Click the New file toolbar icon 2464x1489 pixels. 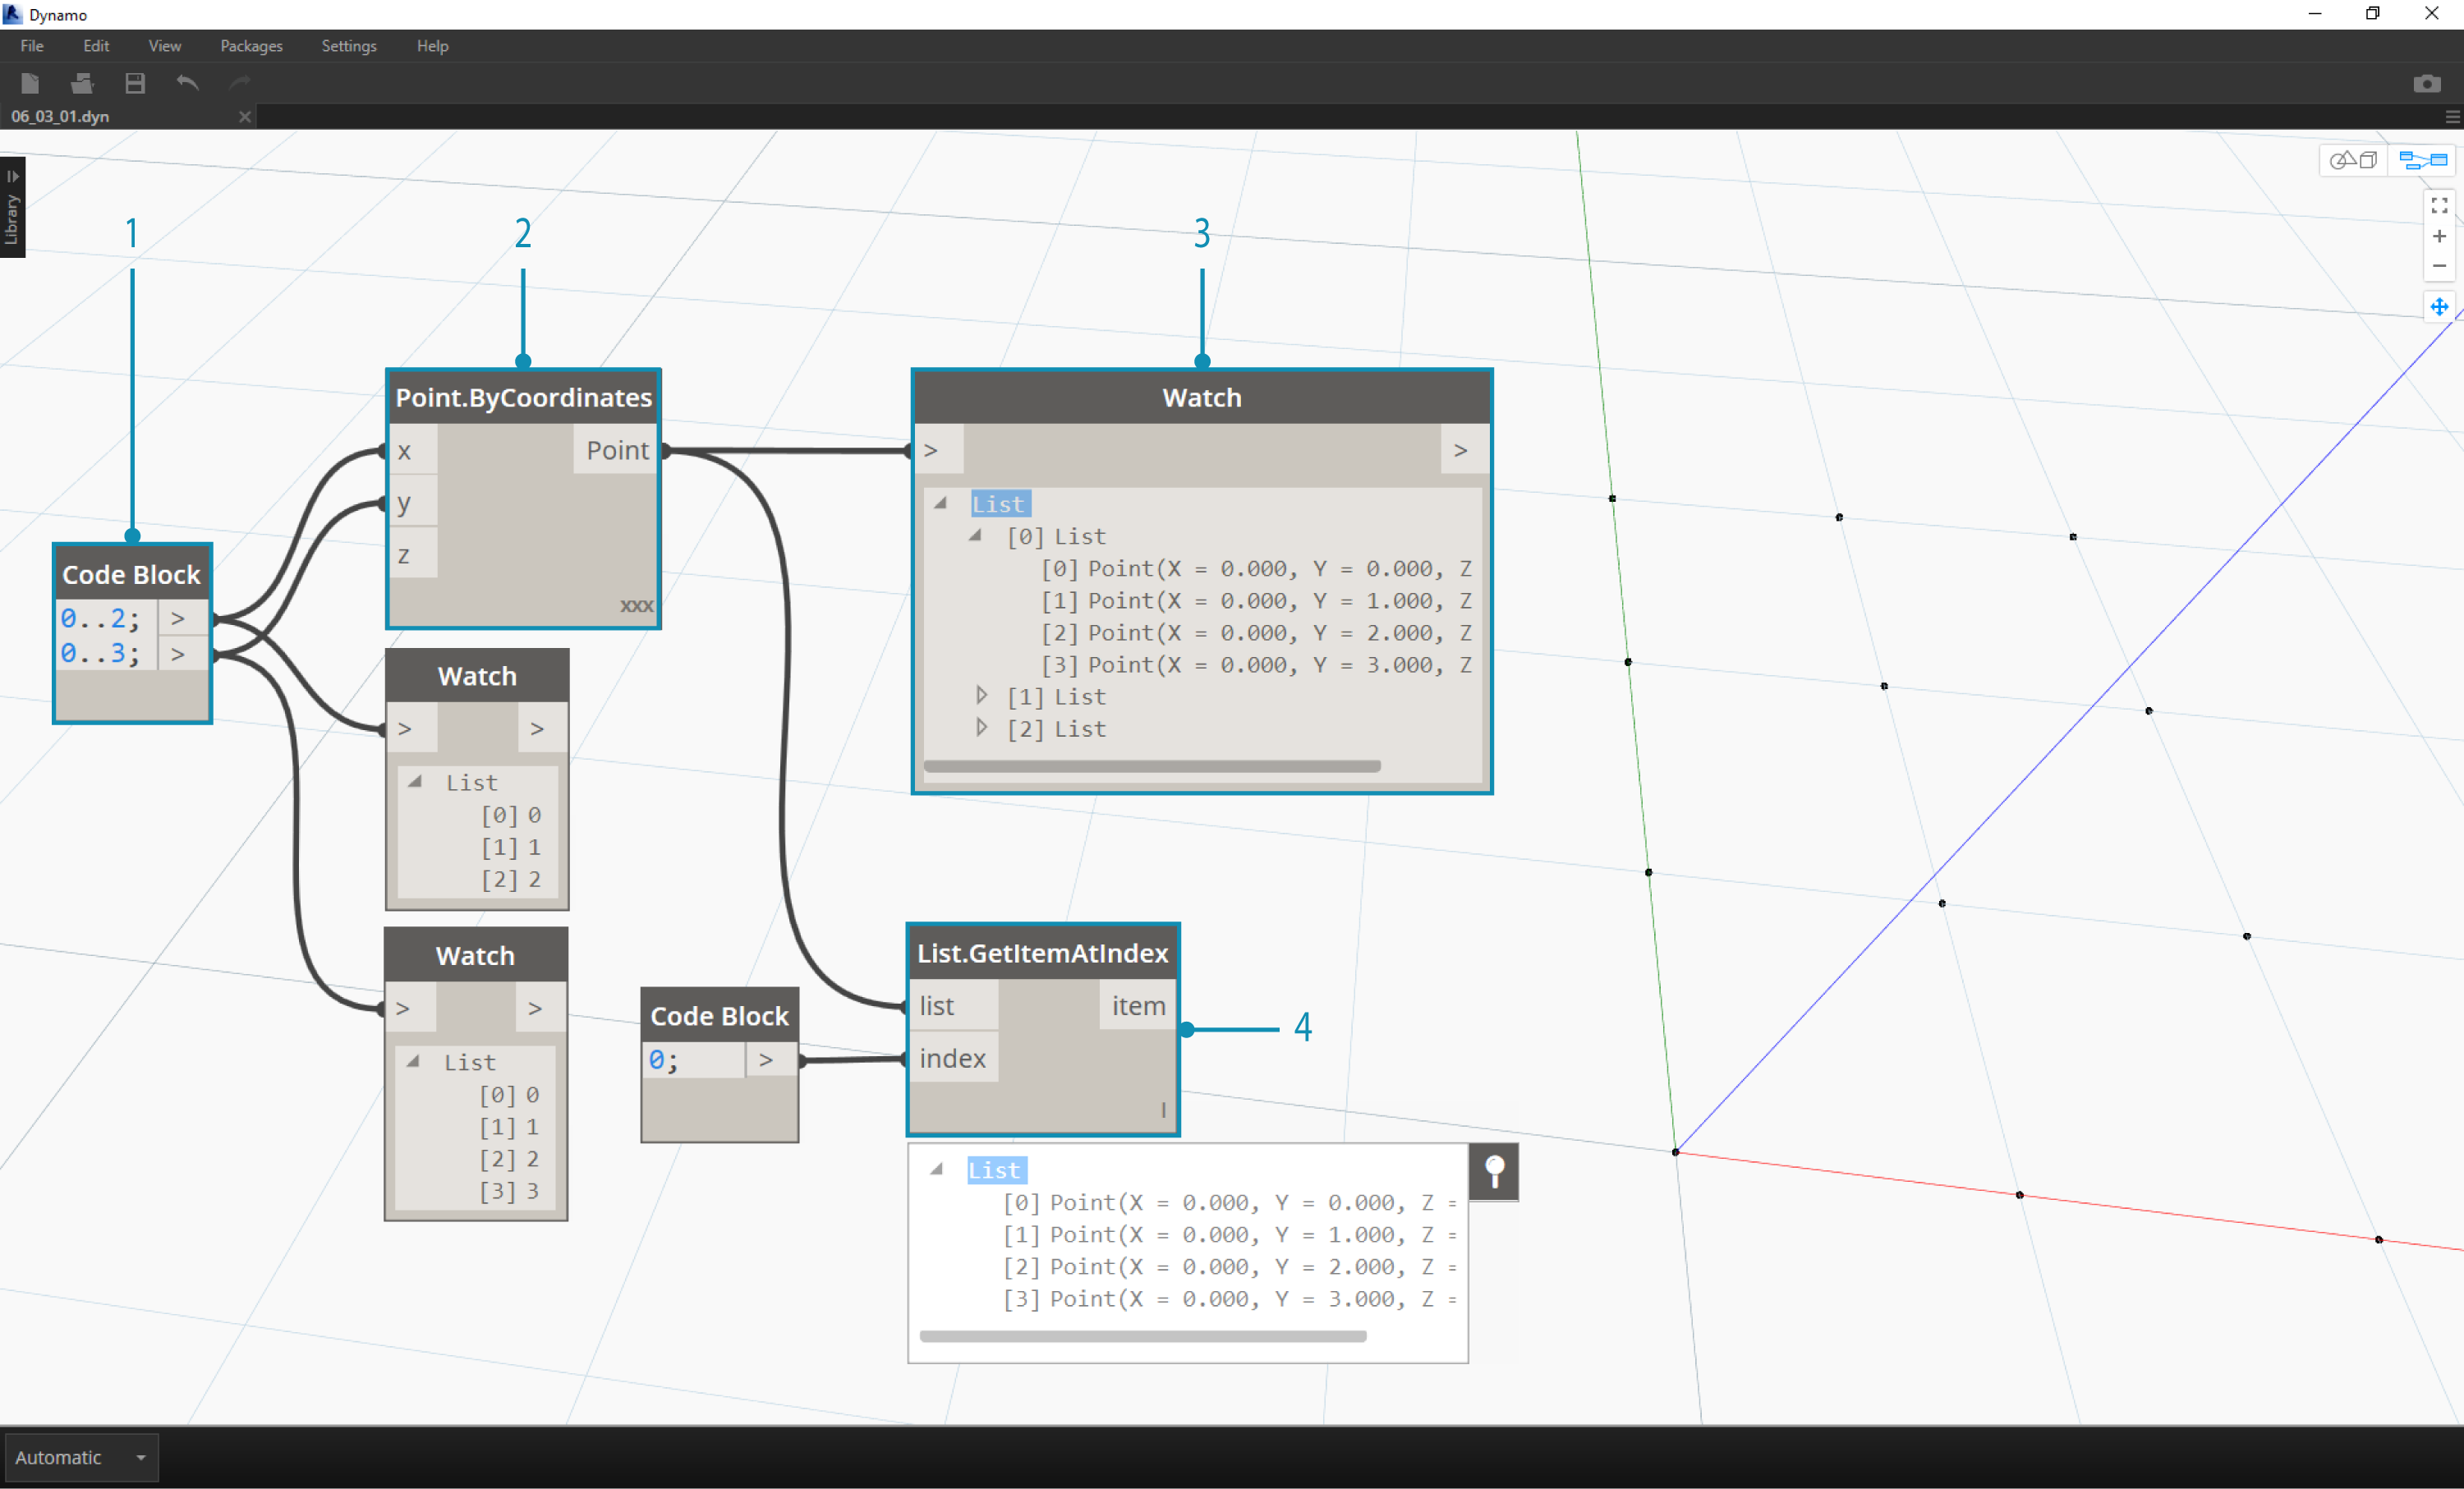click(x=30, y=84)
